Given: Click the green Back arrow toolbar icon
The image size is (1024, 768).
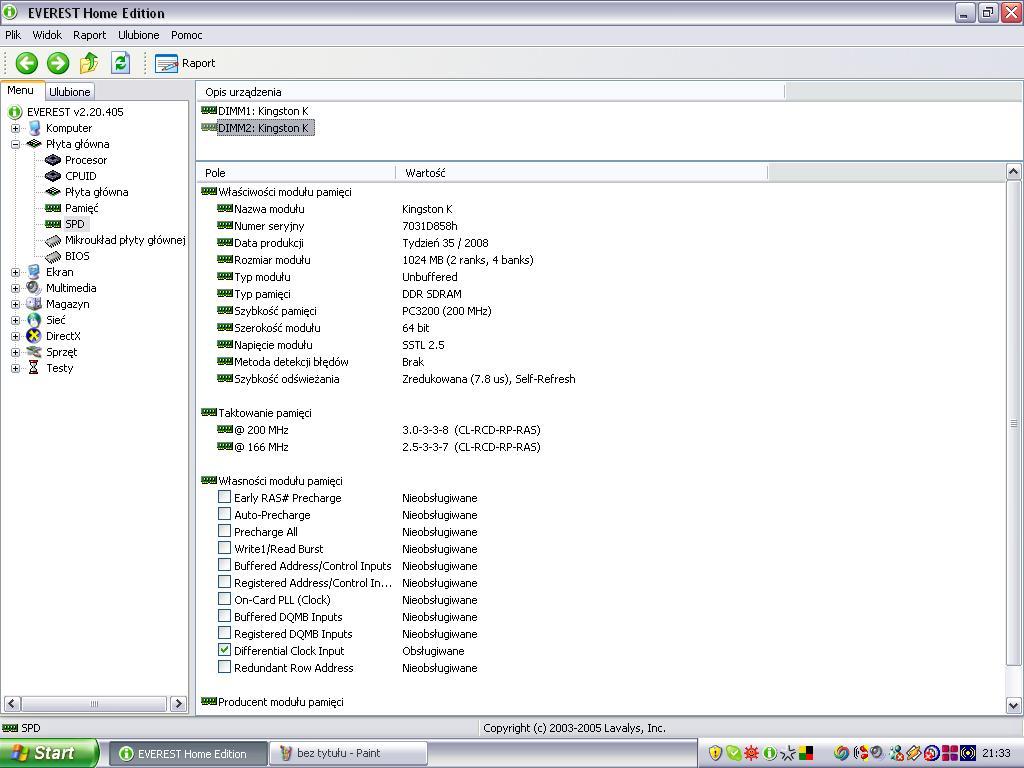Looking at the screenshot, I should 27,63.
